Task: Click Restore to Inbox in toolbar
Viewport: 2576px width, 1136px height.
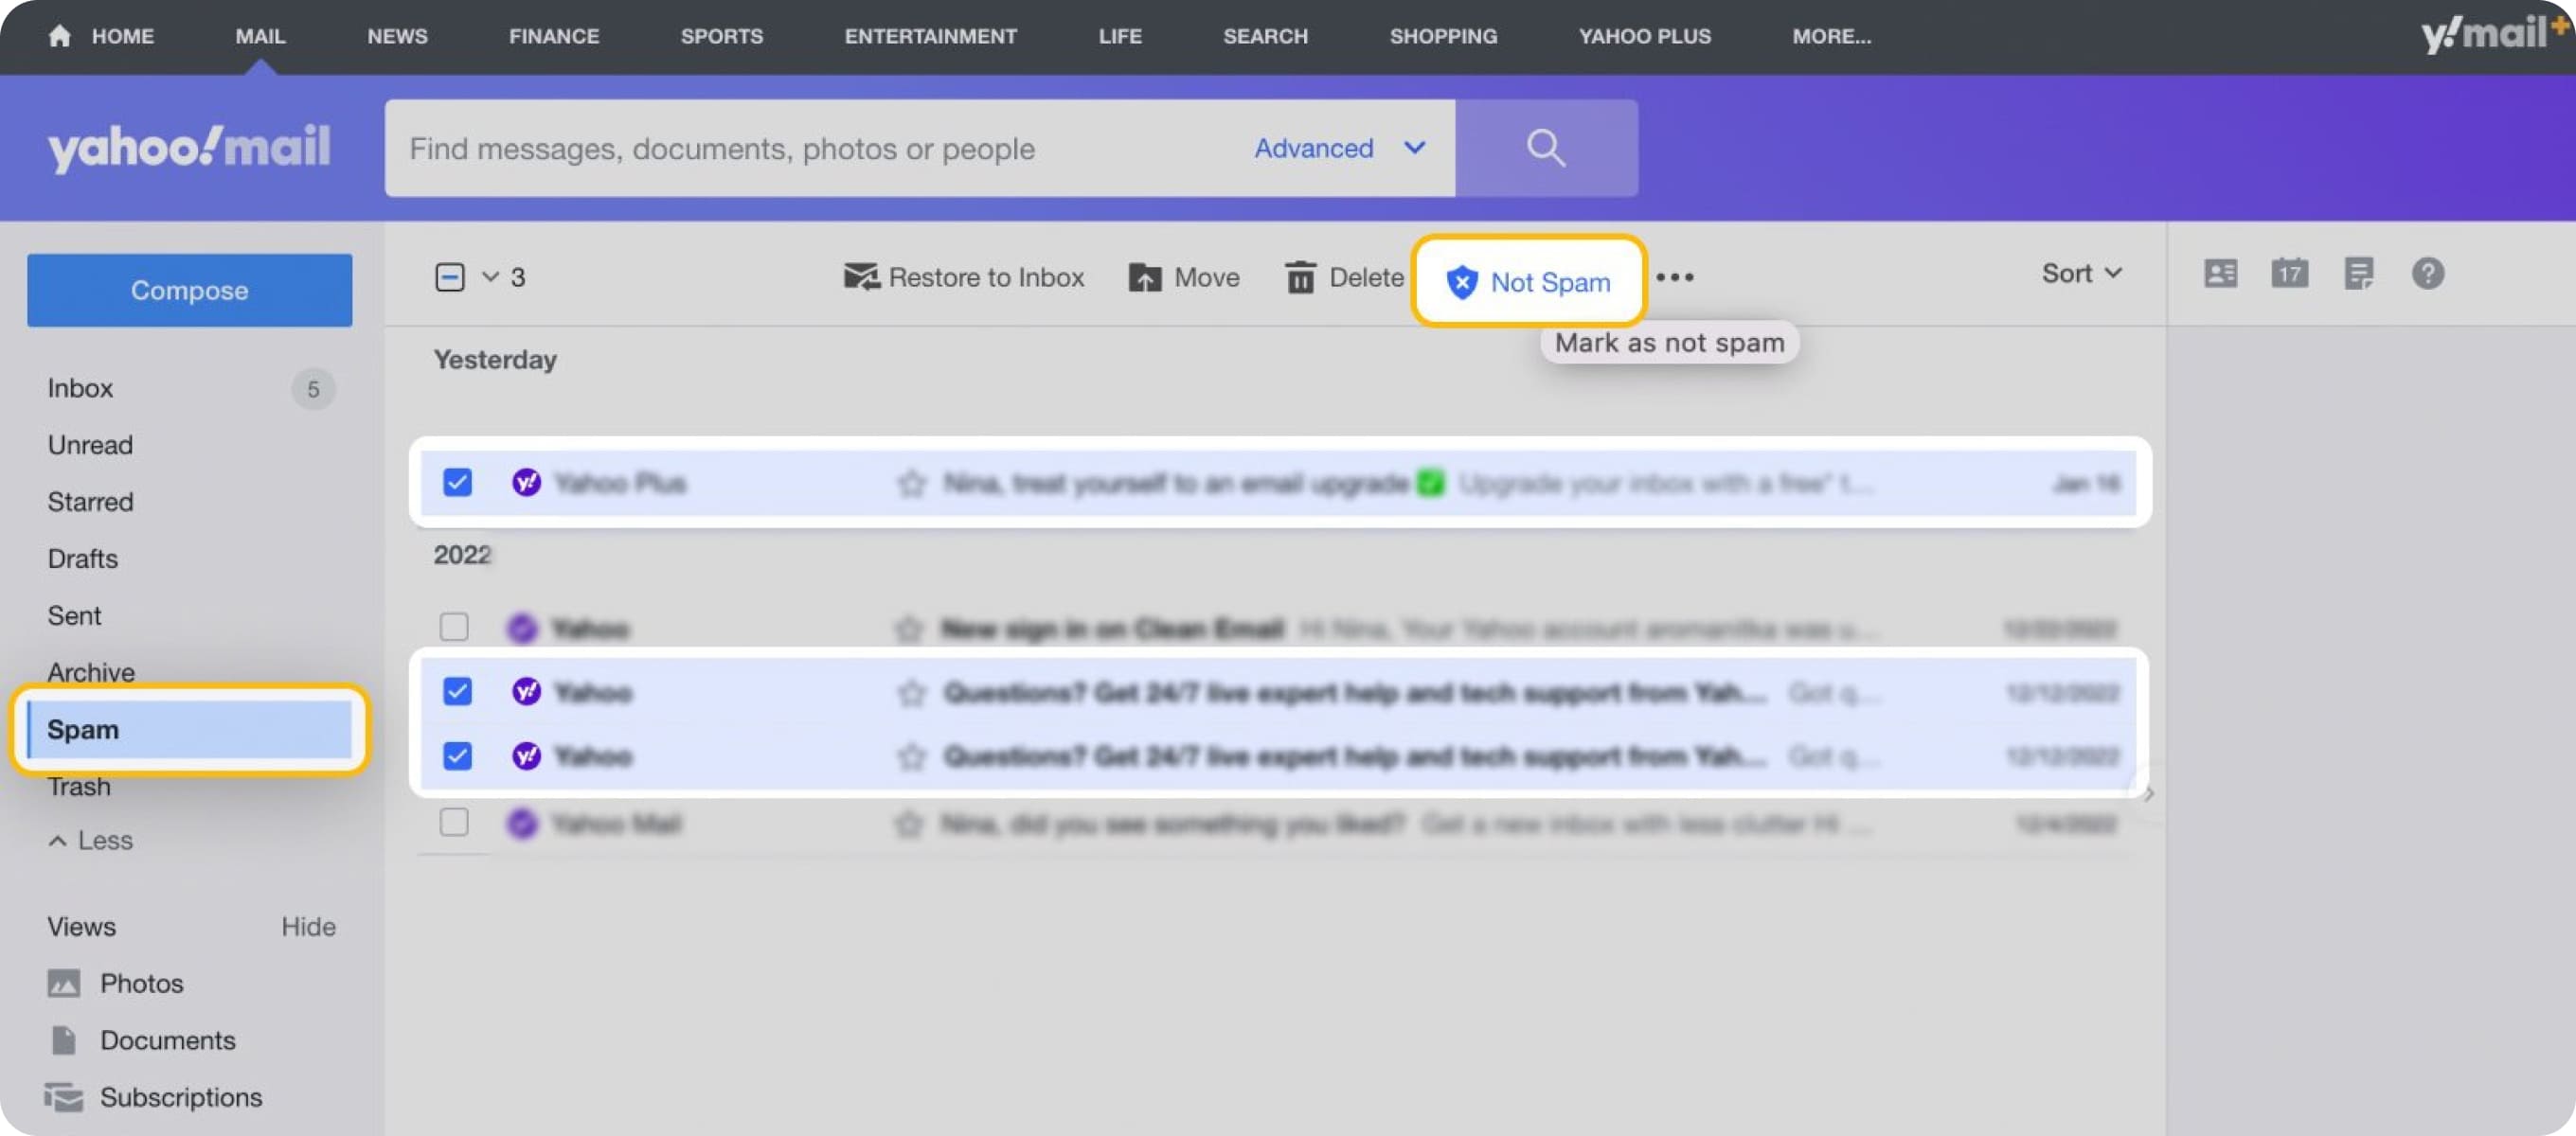Action: point(964,277)
